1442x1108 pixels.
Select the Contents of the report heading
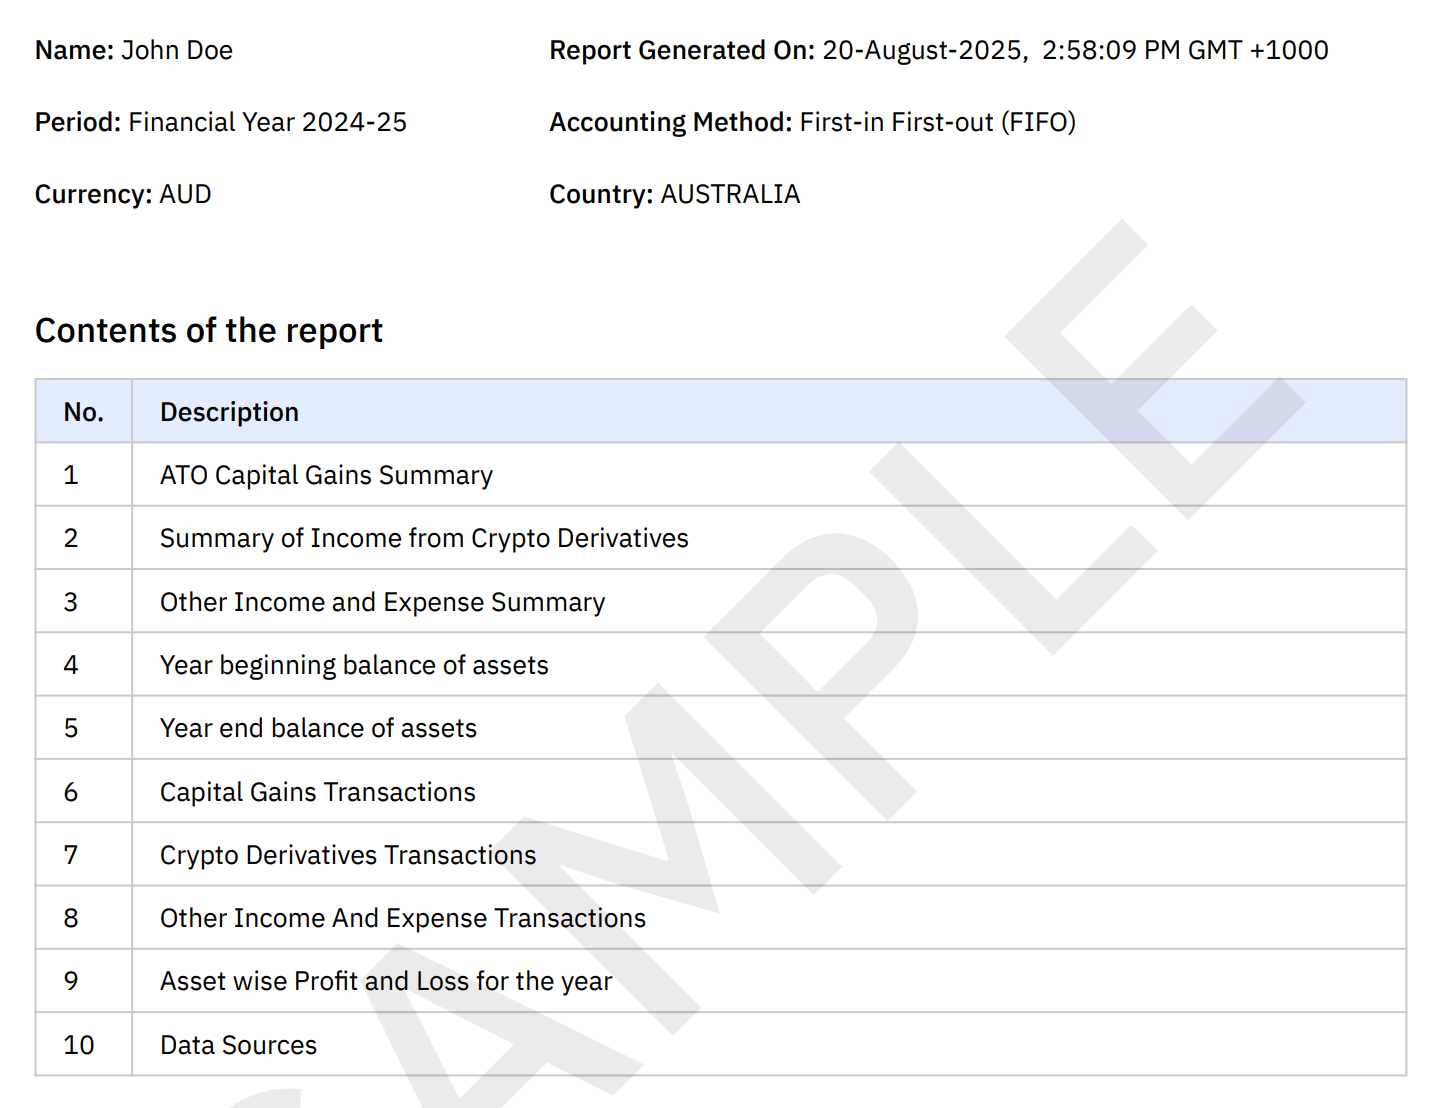(x=209, y=330)
